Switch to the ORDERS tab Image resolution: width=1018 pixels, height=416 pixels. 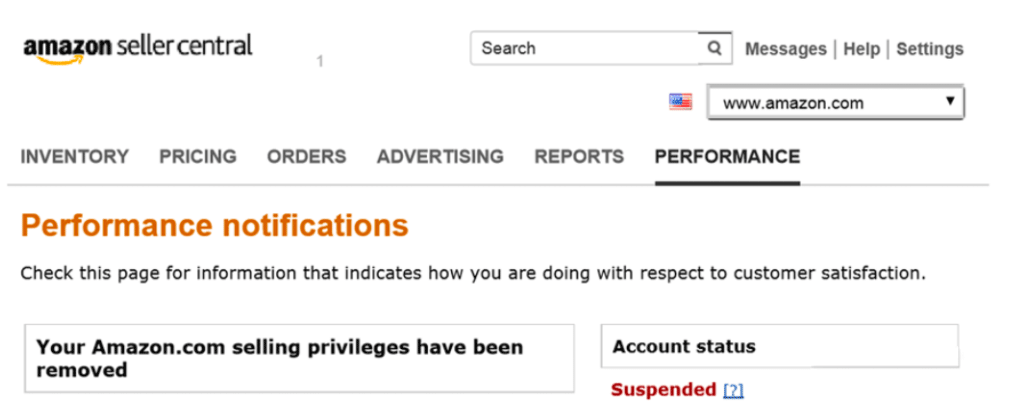pos(306,156)
